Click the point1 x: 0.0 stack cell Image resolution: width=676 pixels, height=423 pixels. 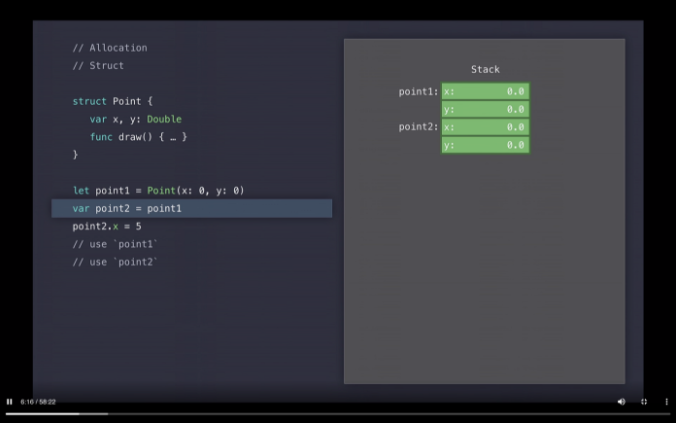(x=485, y=91)
